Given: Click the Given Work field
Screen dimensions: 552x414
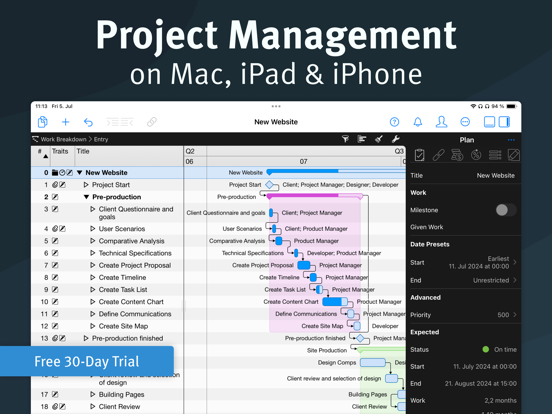Looking at the screenshot, I should pyautogui.click(x=464, y=227).
